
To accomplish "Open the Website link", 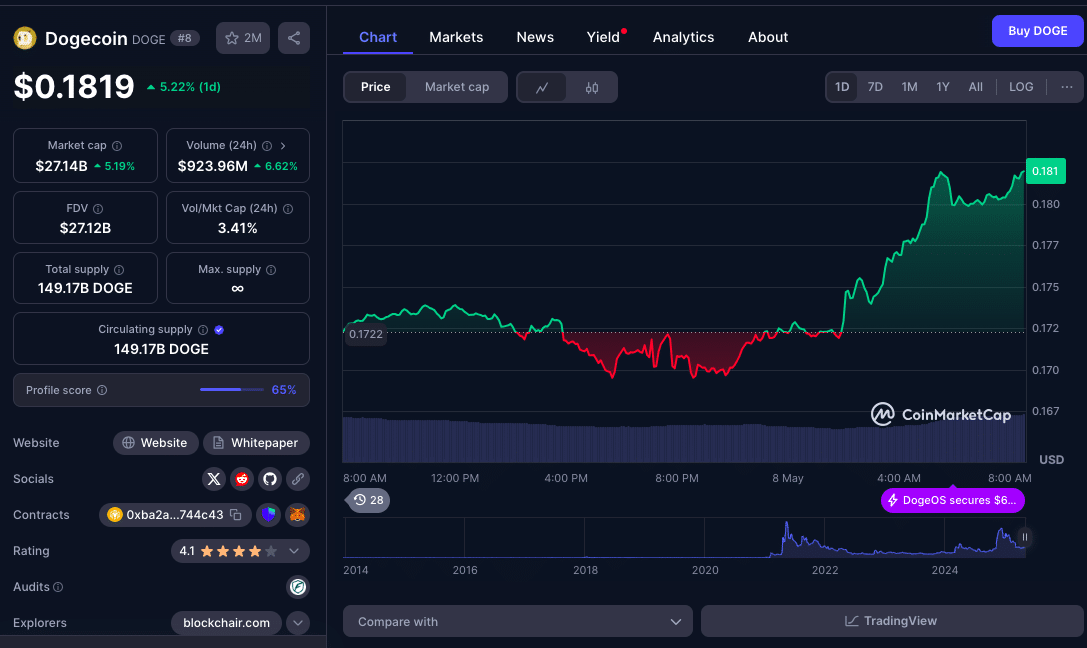I will point(155,443).
